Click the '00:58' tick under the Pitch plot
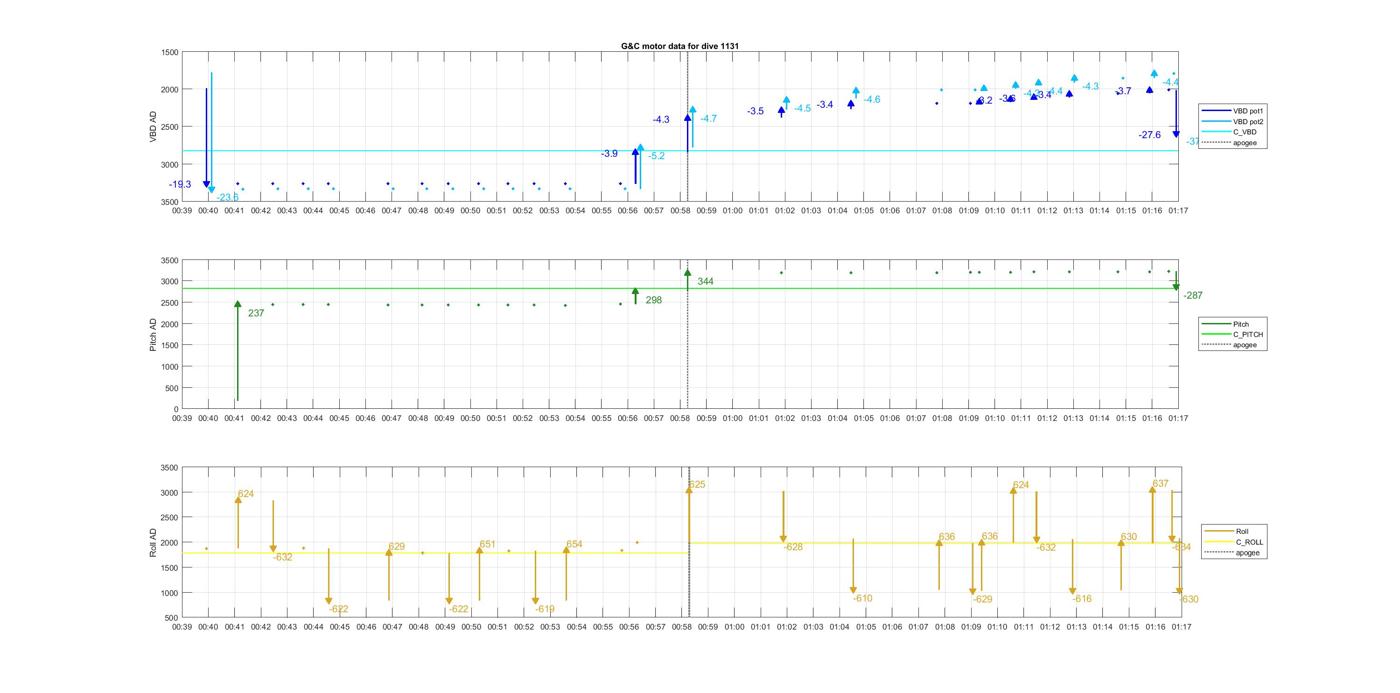The image size is (1400, 693). 680,419
